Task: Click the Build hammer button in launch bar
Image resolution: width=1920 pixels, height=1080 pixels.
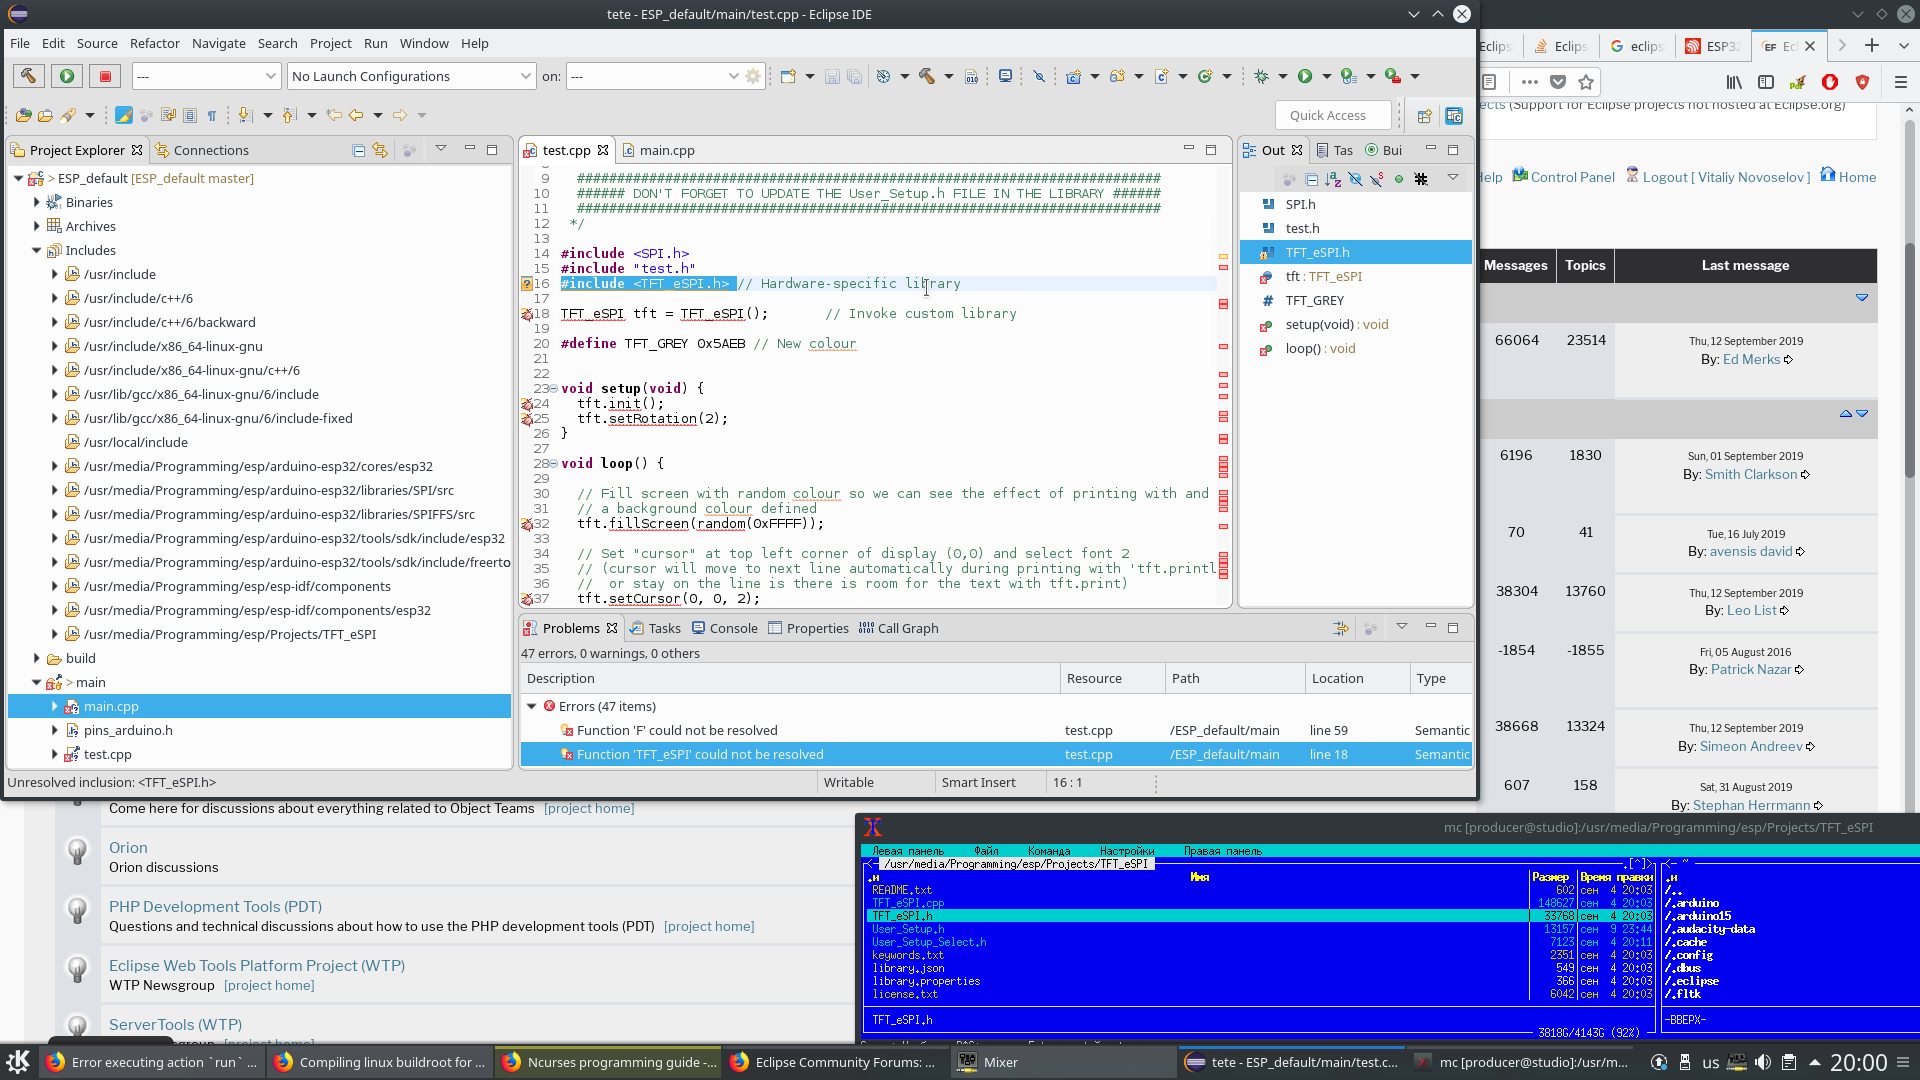Action: pyautogui.click(x=28, y=76)
